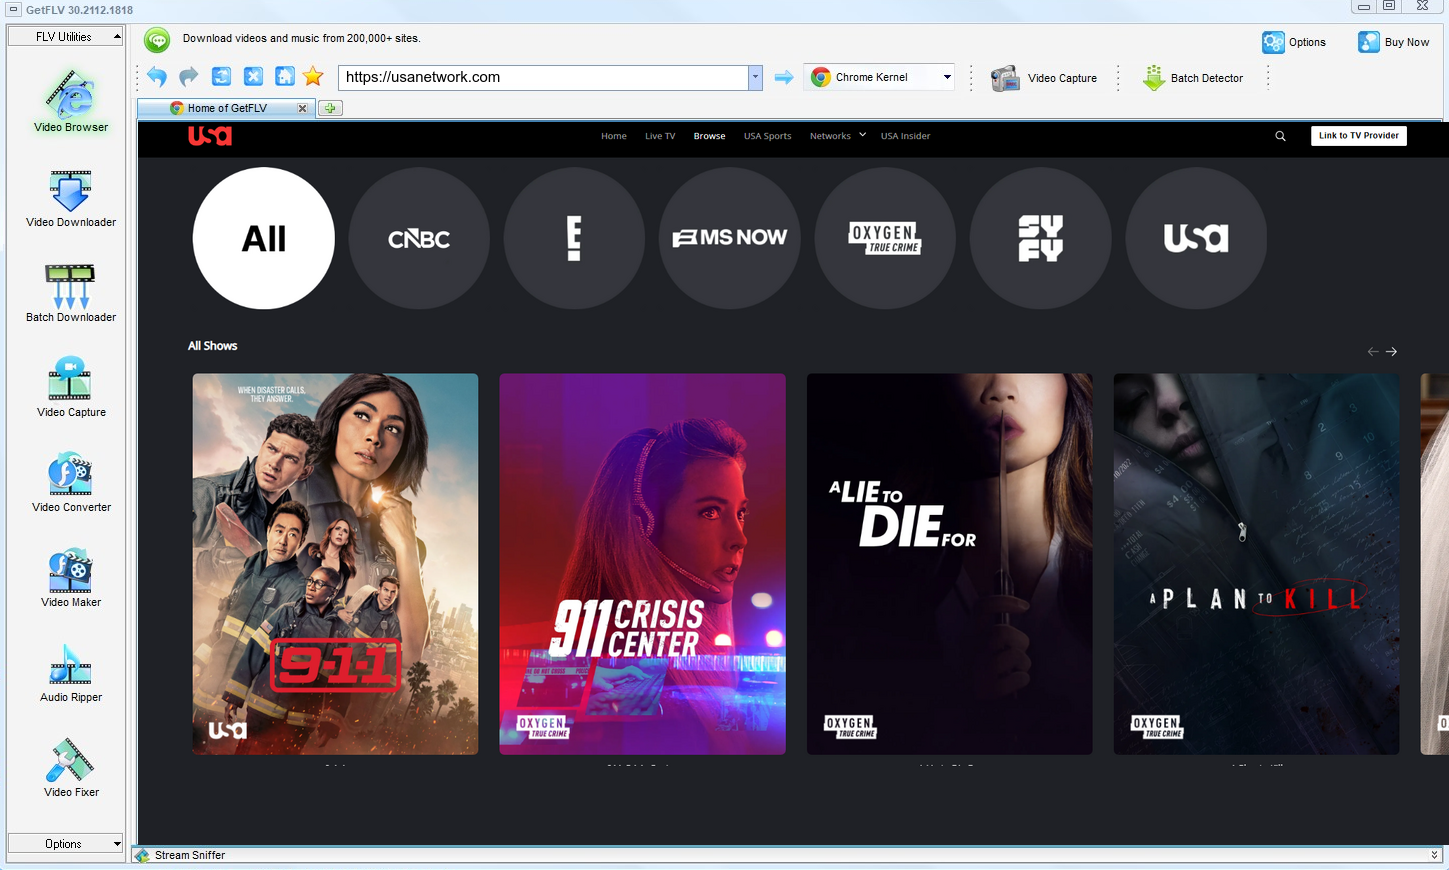Go to Home in site navigation
The height and width of the screenshot is (870, 1449).
click(614, 136)
